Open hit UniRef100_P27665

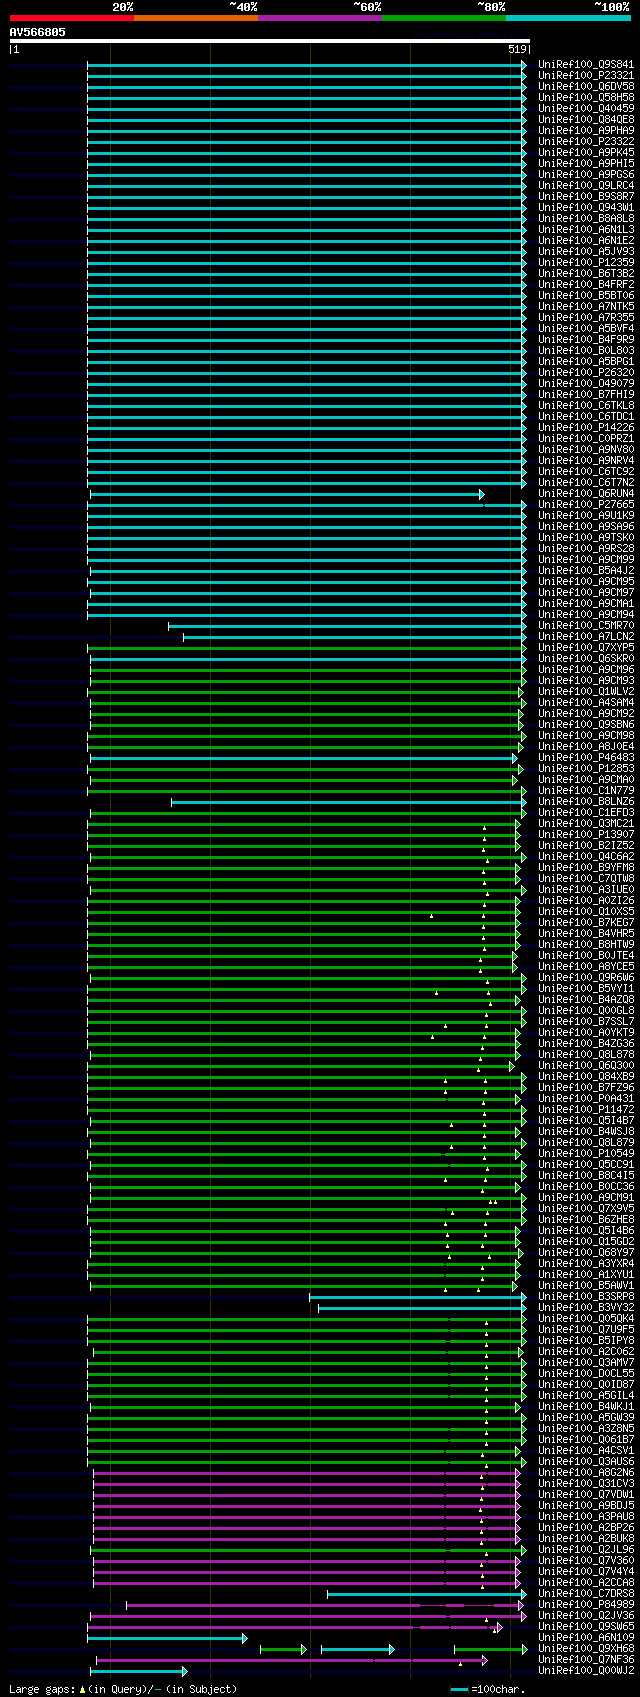[x=586, y=505]
